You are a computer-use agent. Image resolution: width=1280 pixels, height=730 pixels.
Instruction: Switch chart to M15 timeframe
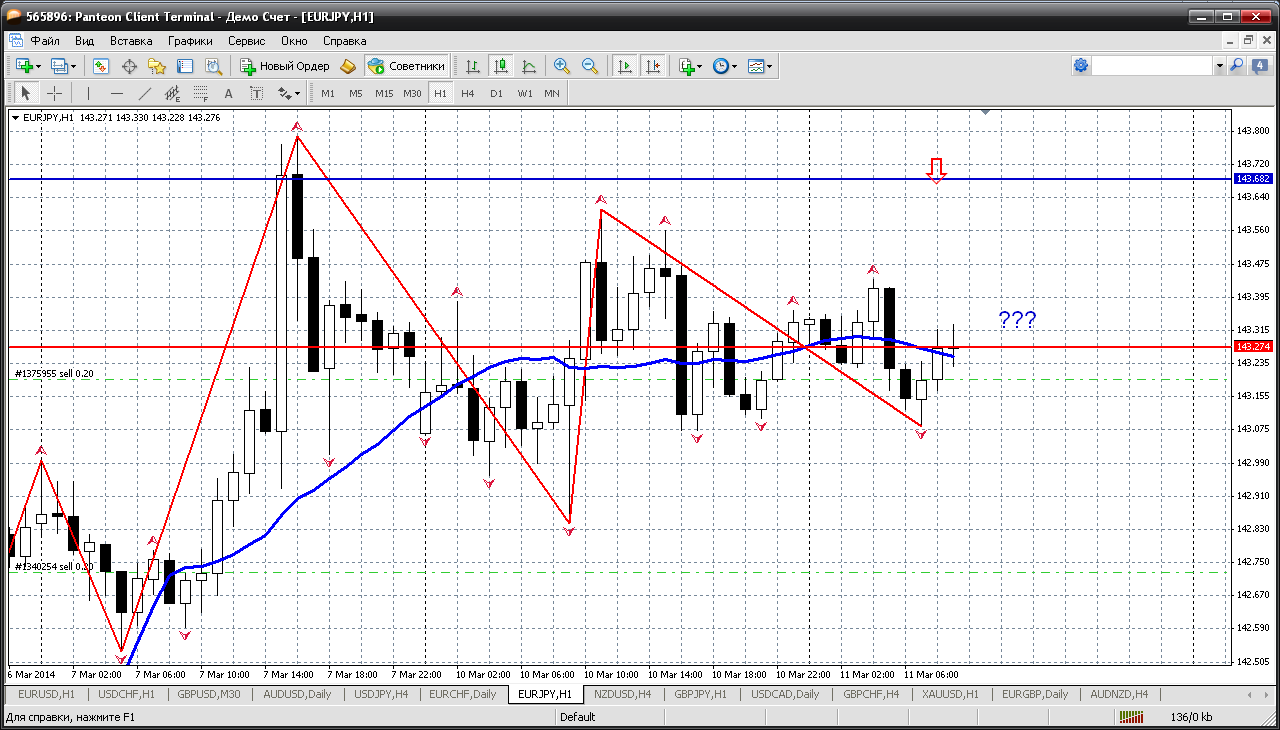click(384, 93)
